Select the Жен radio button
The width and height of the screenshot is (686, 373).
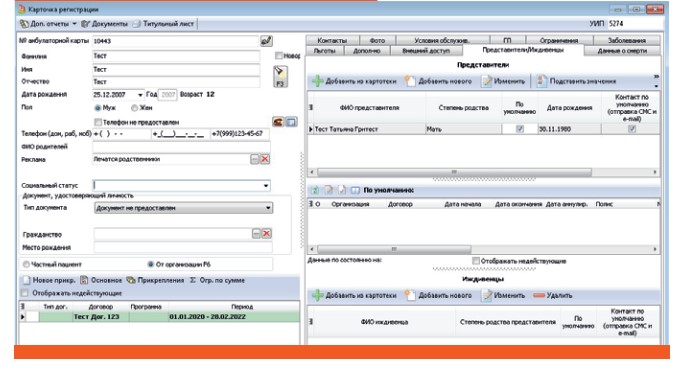[134, 108]
